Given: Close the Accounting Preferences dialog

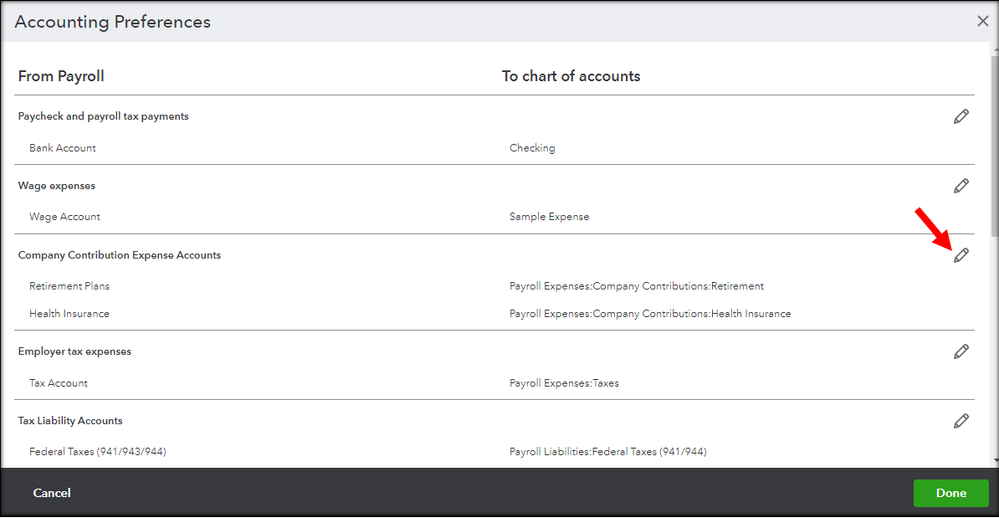Looking at the screenshot, I should (983, 21).
